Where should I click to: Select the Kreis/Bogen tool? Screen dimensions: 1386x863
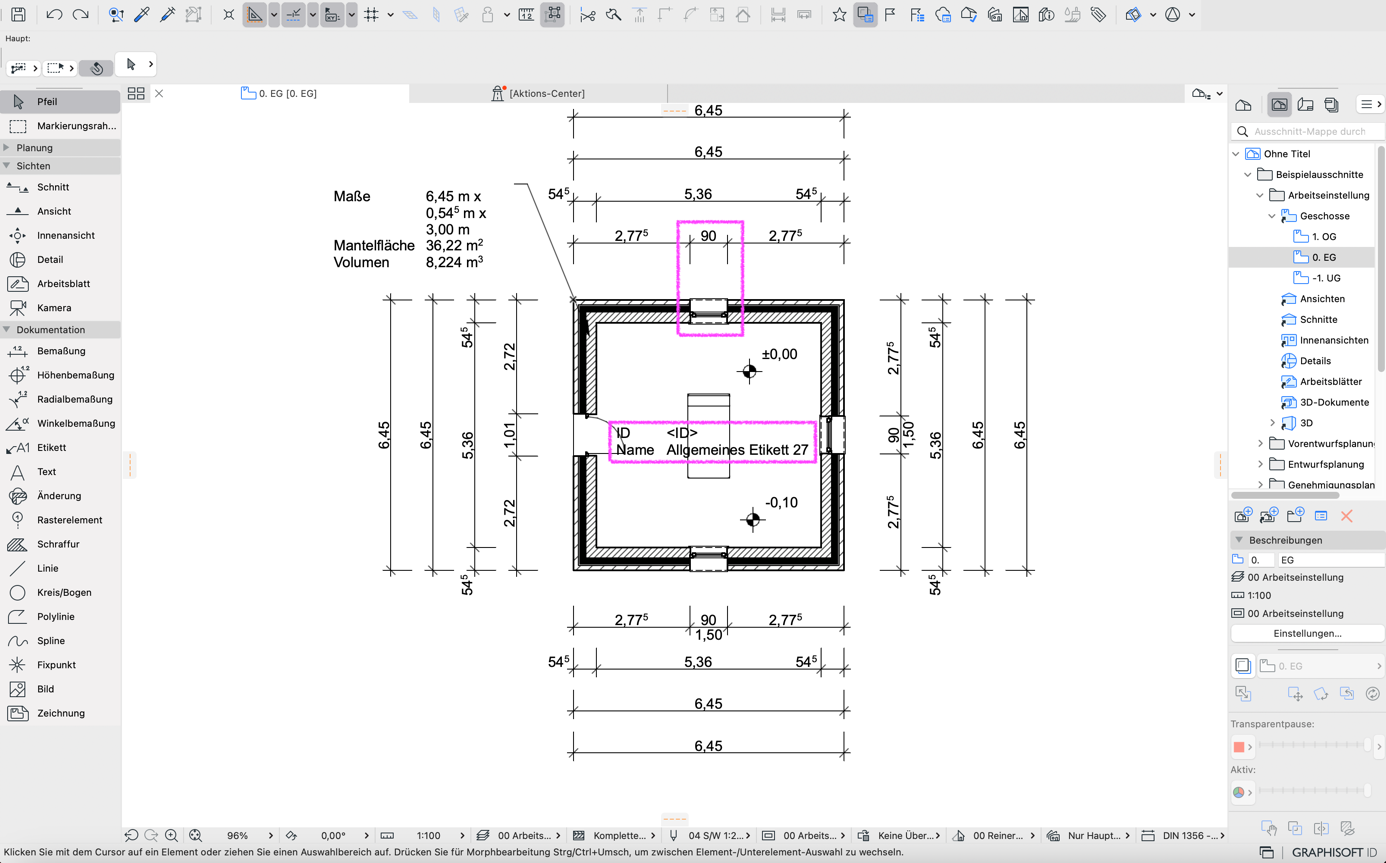pos(60,592)
